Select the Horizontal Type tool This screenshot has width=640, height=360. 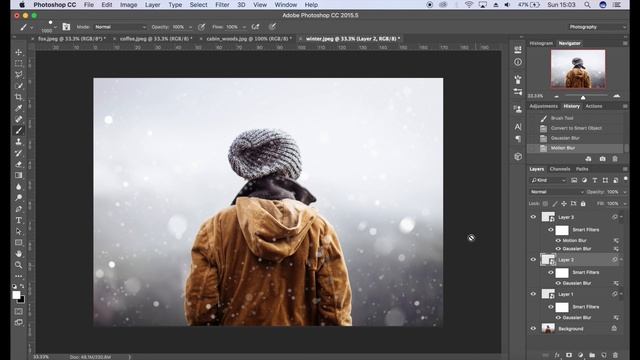coord(19,220)
